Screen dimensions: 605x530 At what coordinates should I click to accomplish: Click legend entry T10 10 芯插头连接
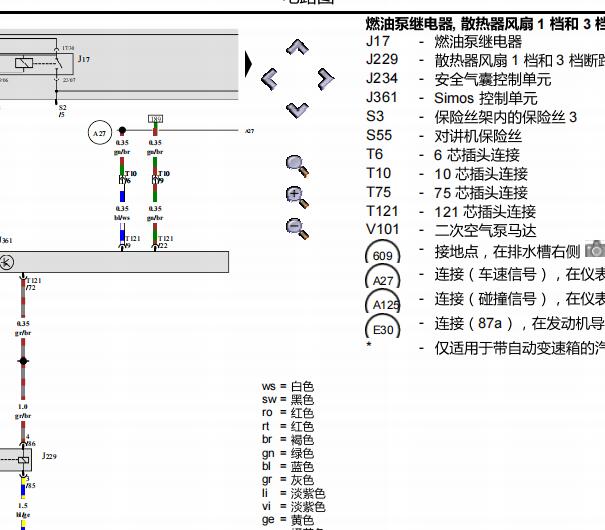[x=447, y=174]
